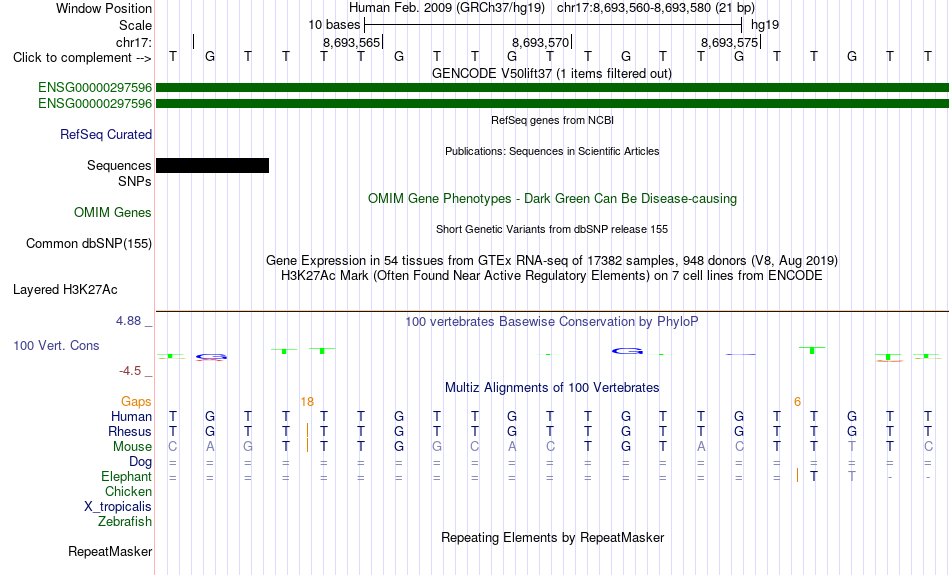Click the 8,693,570 coordinate marker
The image size is (950, 575).
[x=540, y=42]
